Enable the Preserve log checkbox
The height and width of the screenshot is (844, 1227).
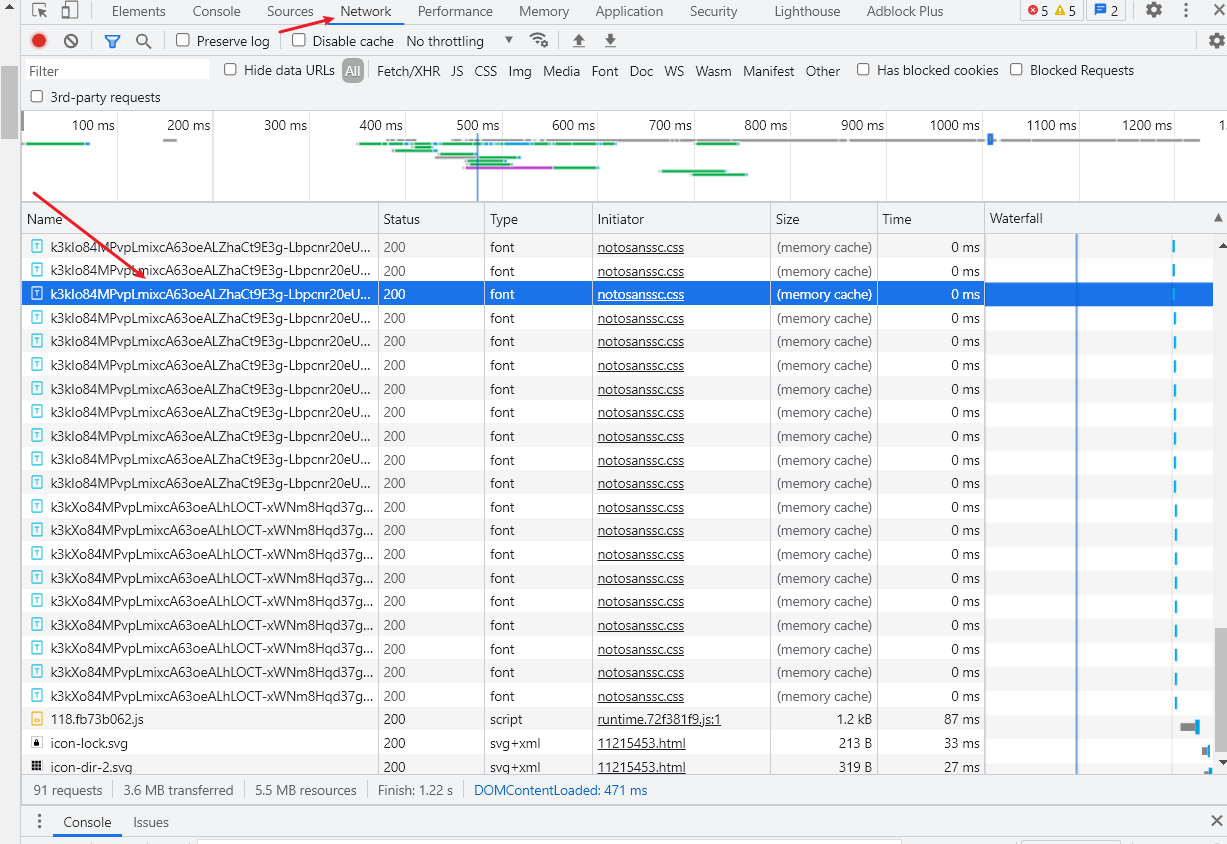183,41
